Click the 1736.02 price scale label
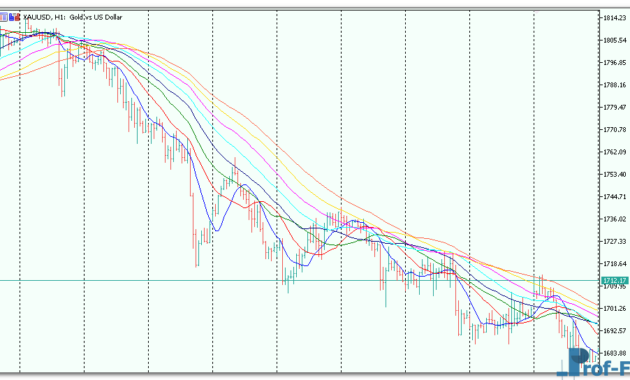 [615, 219]
